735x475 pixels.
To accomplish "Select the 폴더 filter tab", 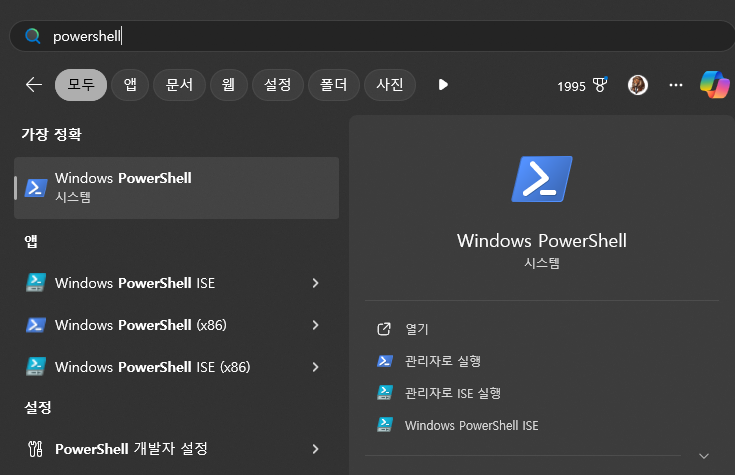I will (x=334, y=85).
